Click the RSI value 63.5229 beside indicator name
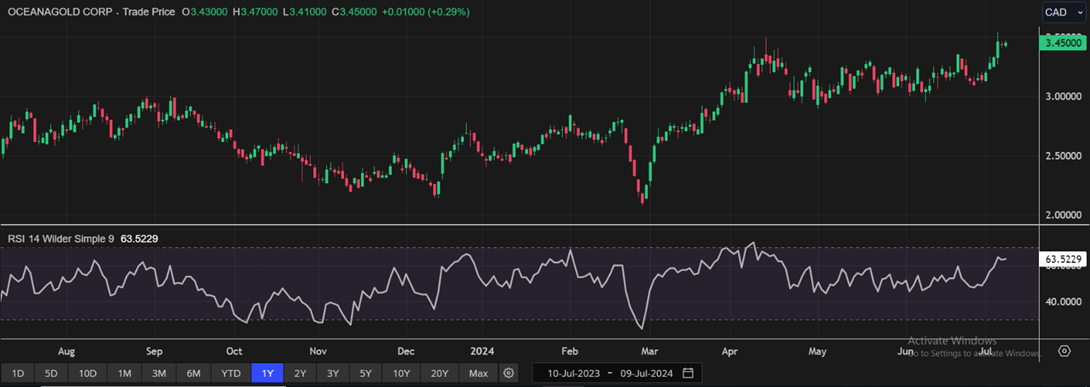The height and width of the screenshot is (387, 1090). 139,238
